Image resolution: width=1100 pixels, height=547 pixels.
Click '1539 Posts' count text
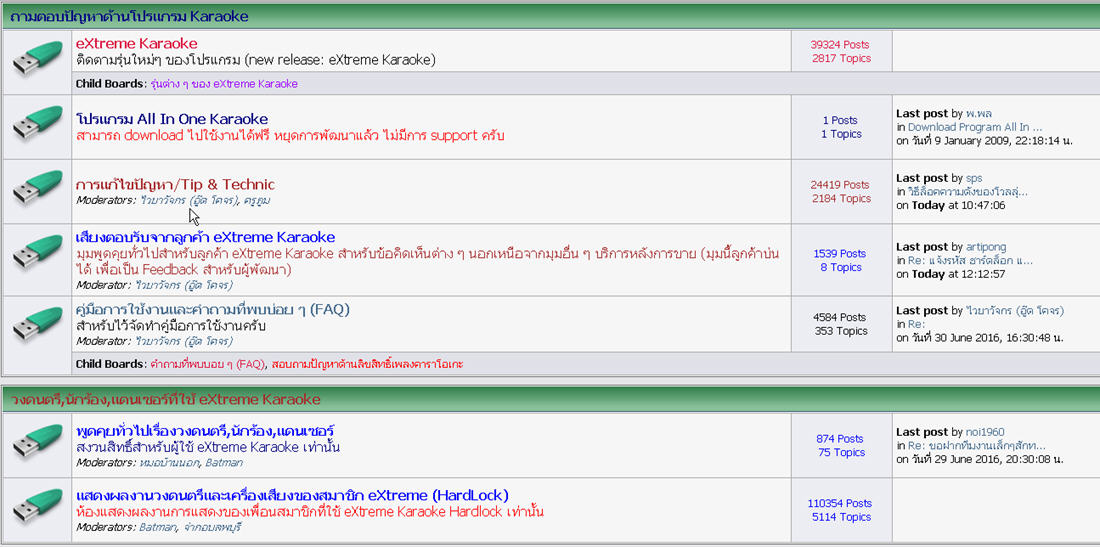pos(840,253)
